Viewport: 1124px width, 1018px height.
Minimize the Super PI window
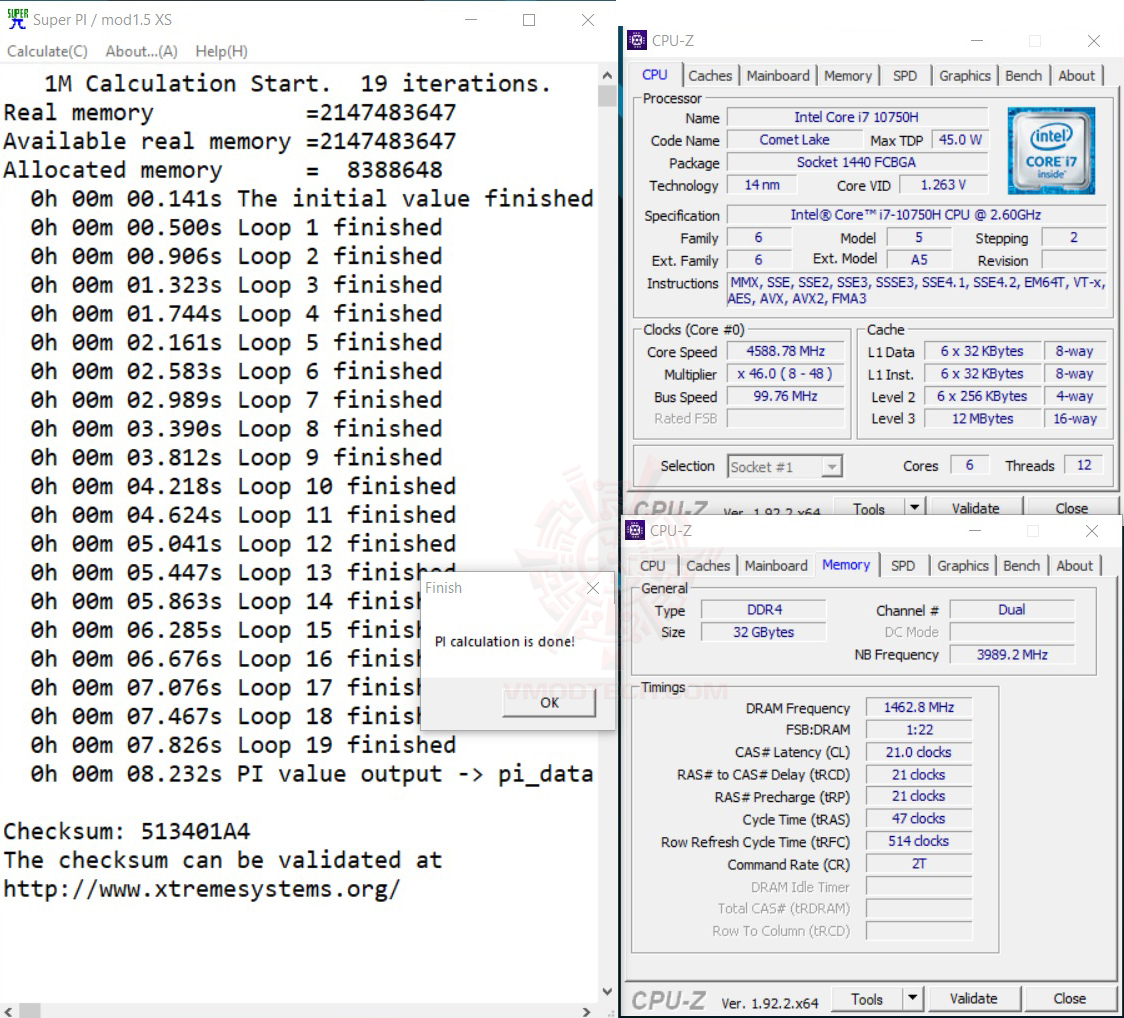pos(471,20)
